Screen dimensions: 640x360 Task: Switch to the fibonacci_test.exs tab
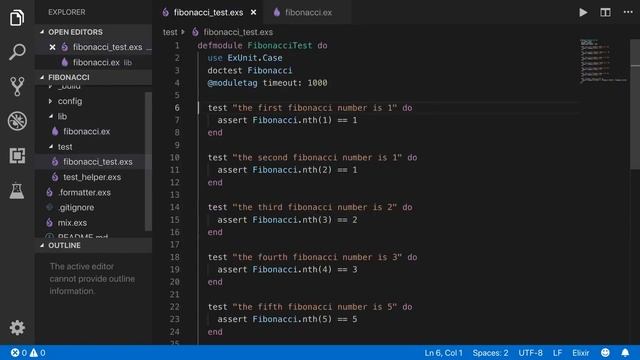coord(208,12)
